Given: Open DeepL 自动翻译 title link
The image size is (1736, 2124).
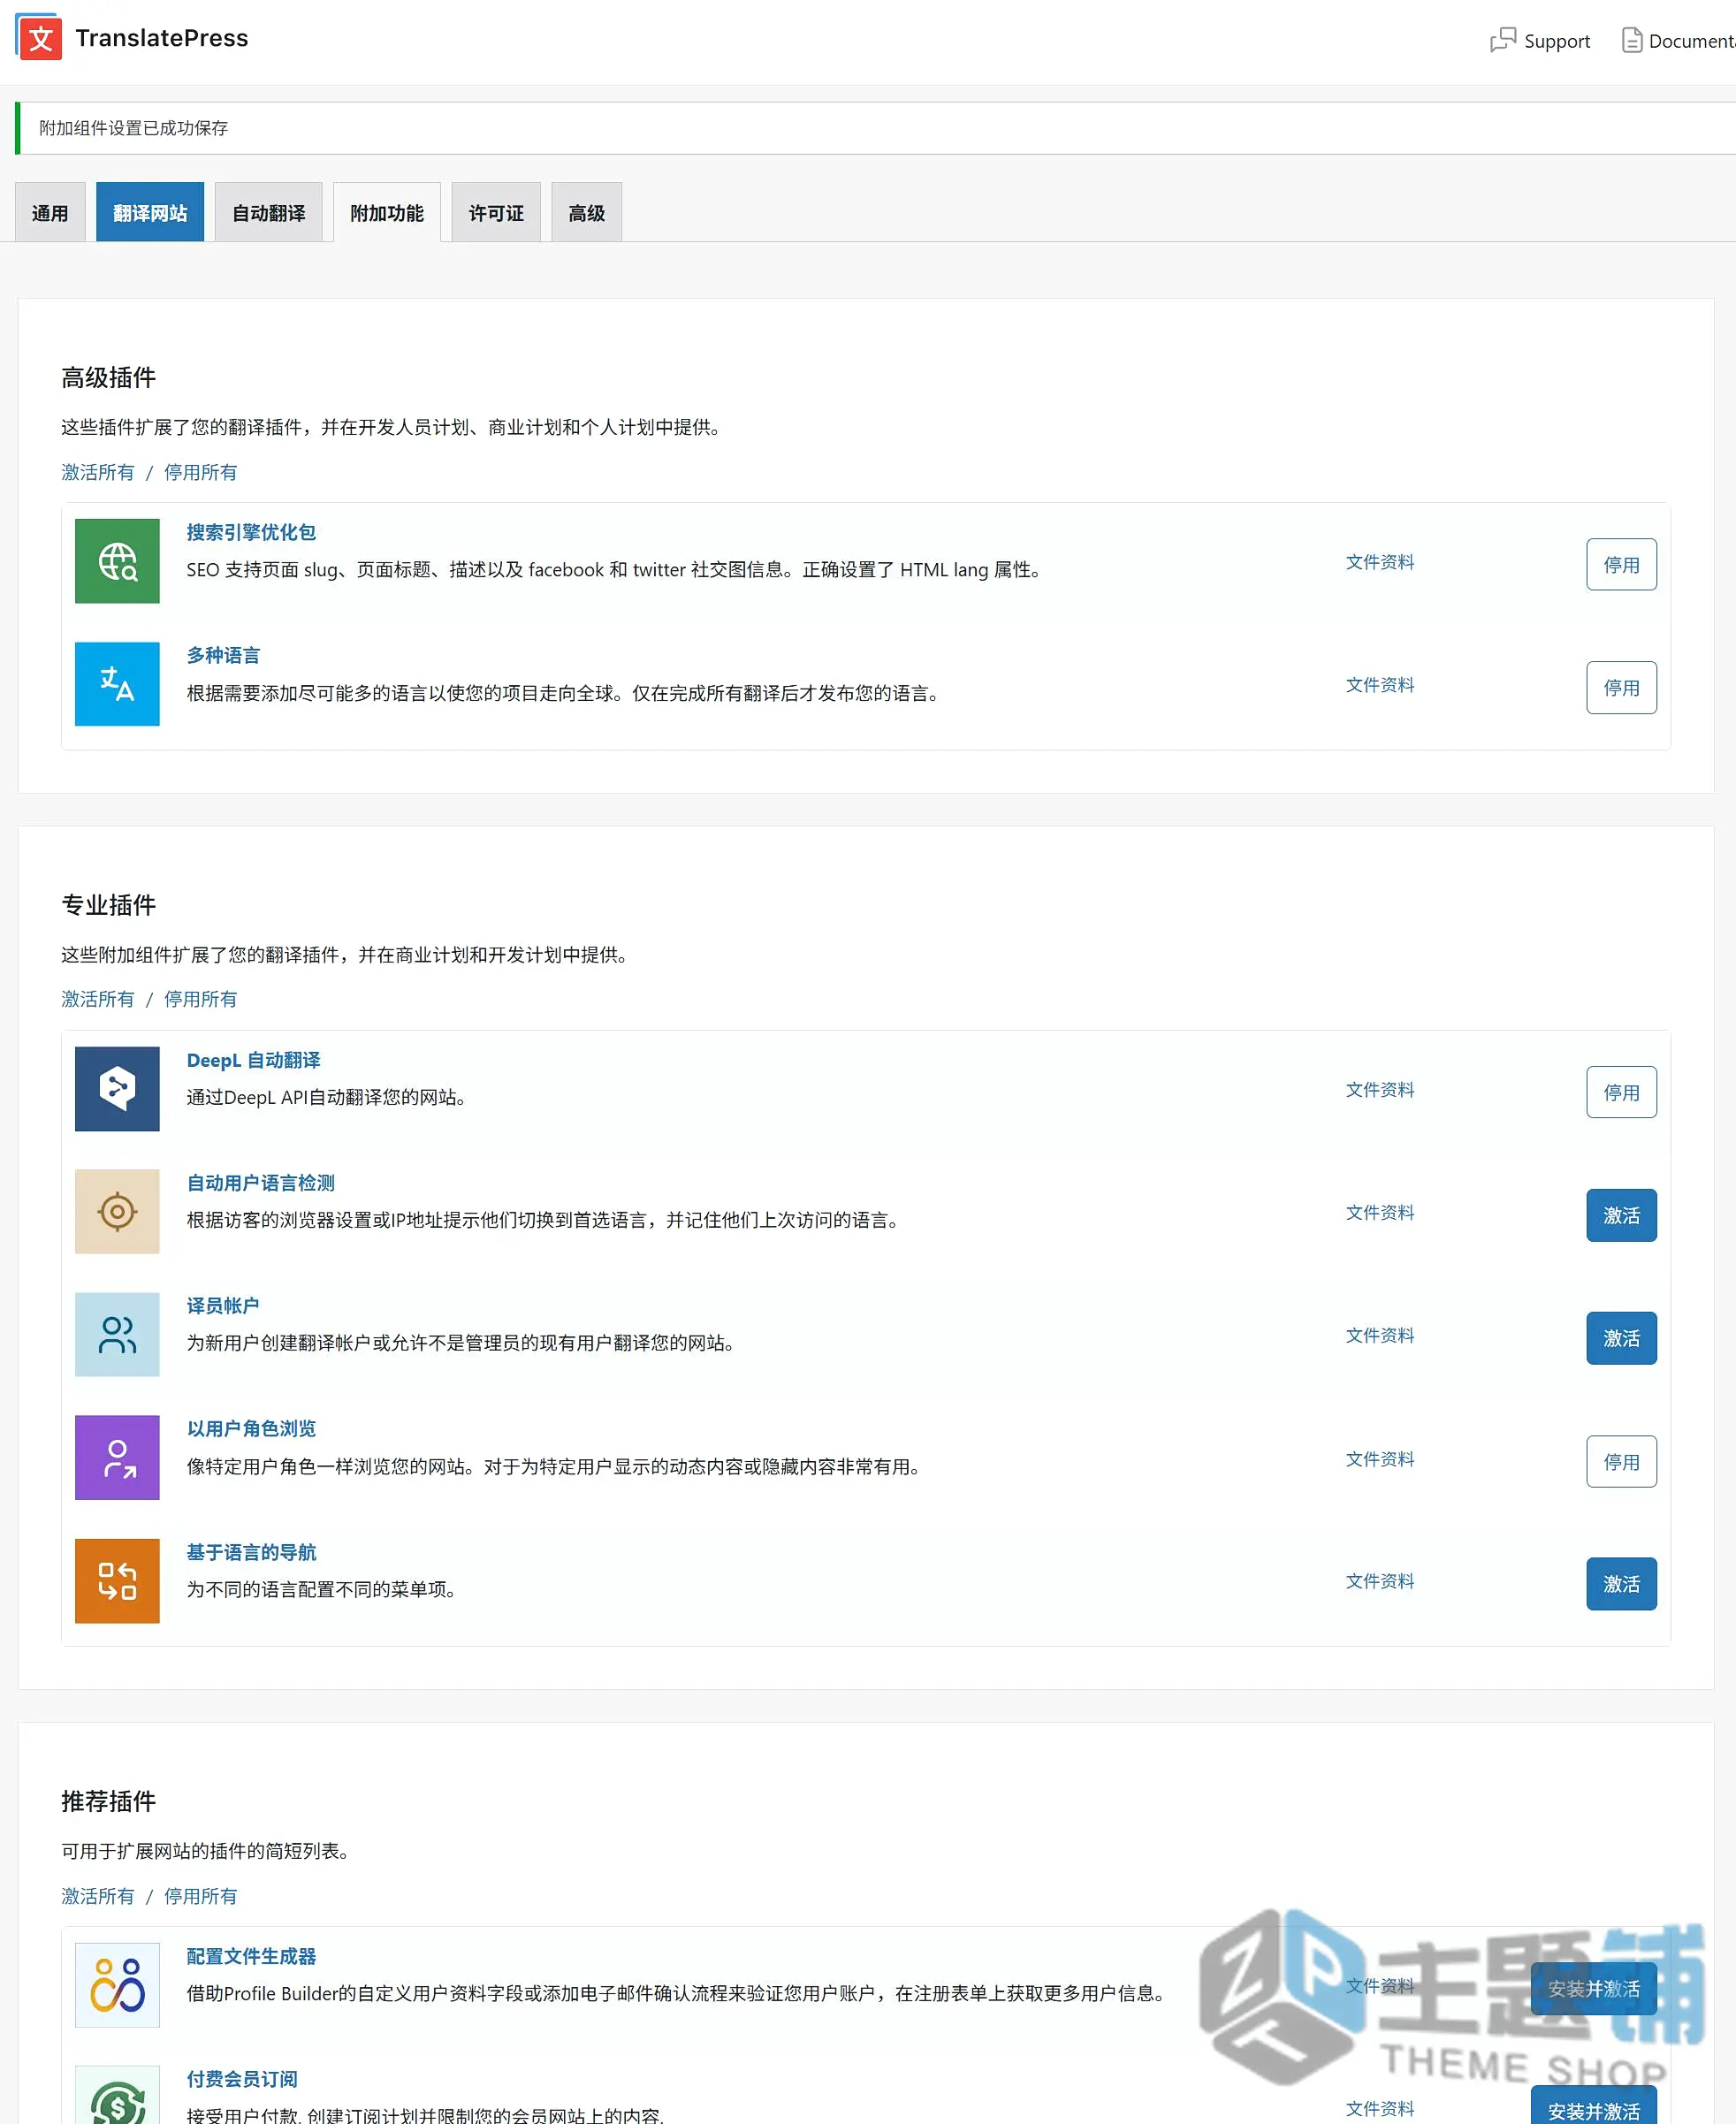Looking at the screenshot, I should pos(254,1060).
